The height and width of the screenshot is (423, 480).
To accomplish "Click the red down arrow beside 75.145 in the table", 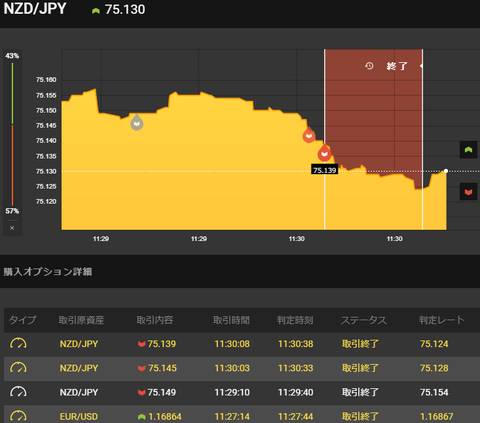I will 142,368.
